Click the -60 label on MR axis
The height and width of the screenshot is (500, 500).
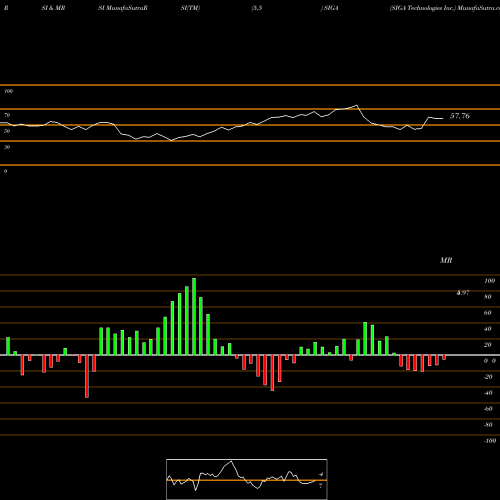point(488,409)
